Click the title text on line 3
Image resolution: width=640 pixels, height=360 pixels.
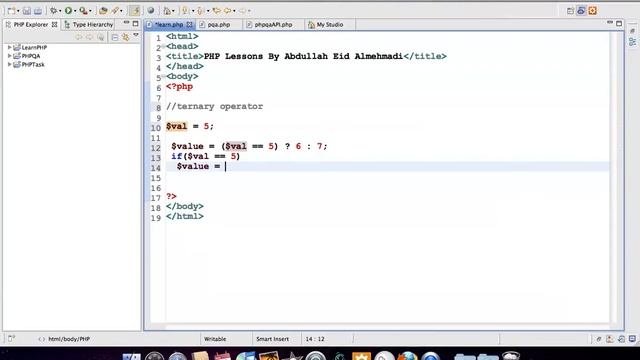tap(303, 56)
